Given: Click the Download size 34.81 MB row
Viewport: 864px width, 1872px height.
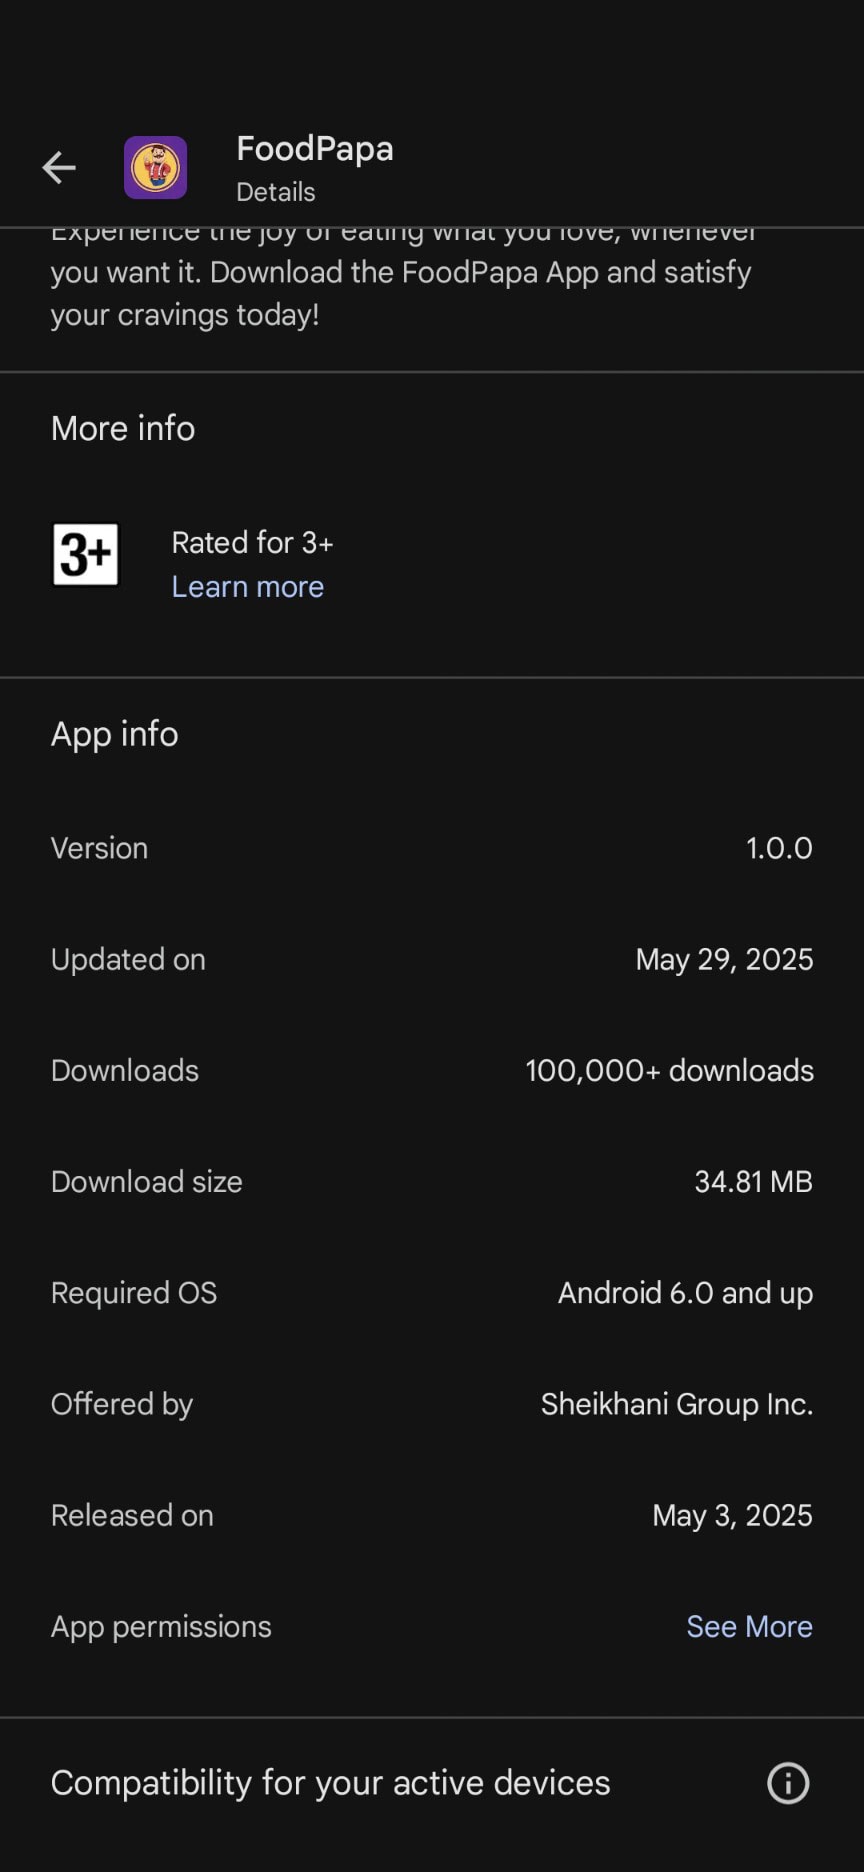Looking at the screenshot, I should [430, 1181].
